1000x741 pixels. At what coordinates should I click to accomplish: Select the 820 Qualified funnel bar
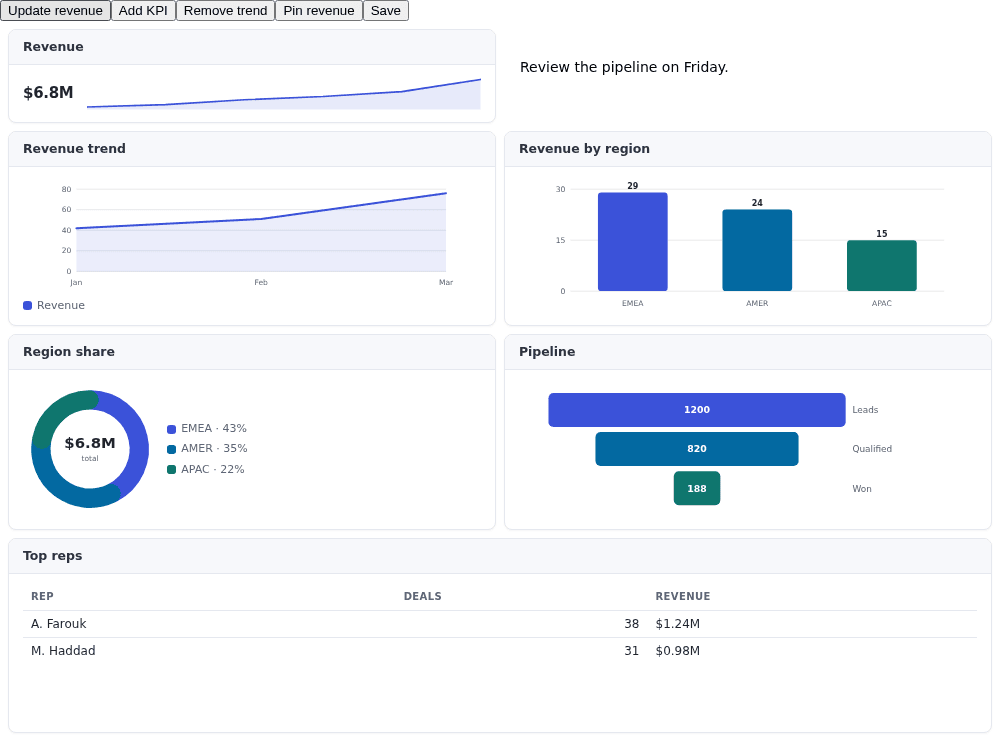click(x=697, y=449)
